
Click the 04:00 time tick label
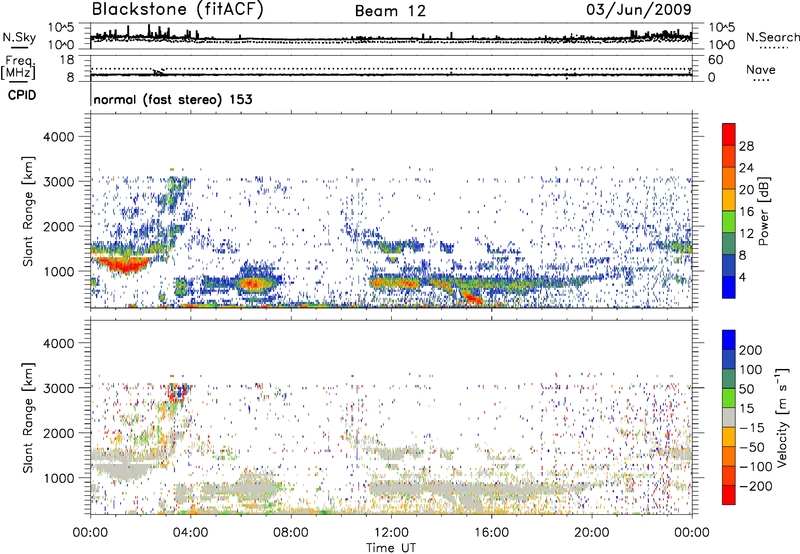click(x=190, y=533)
